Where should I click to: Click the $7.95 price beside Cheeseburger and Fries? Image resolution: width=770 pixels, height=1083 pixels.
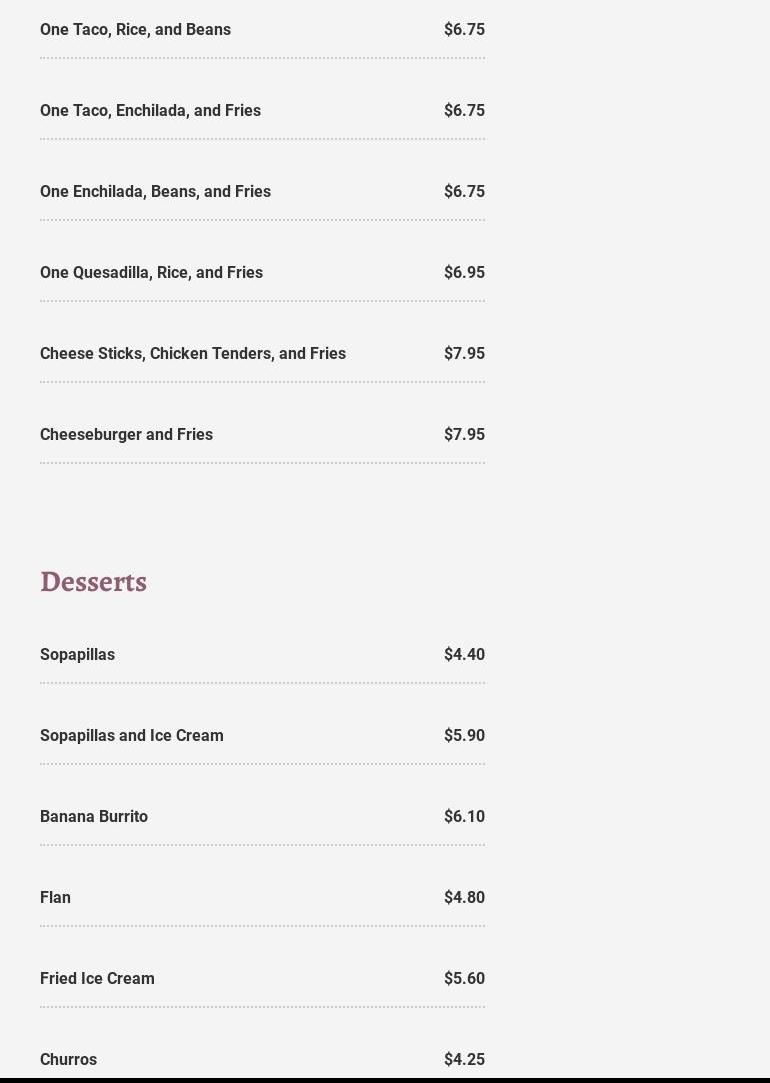click(x=464, y=435)
